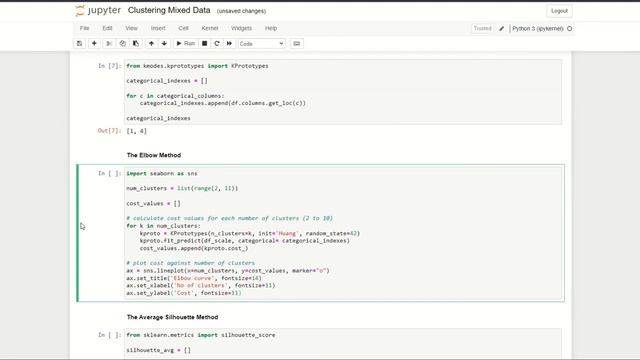Open the File menu
This screenshot has width=640, height=360.
click(84, 28)
